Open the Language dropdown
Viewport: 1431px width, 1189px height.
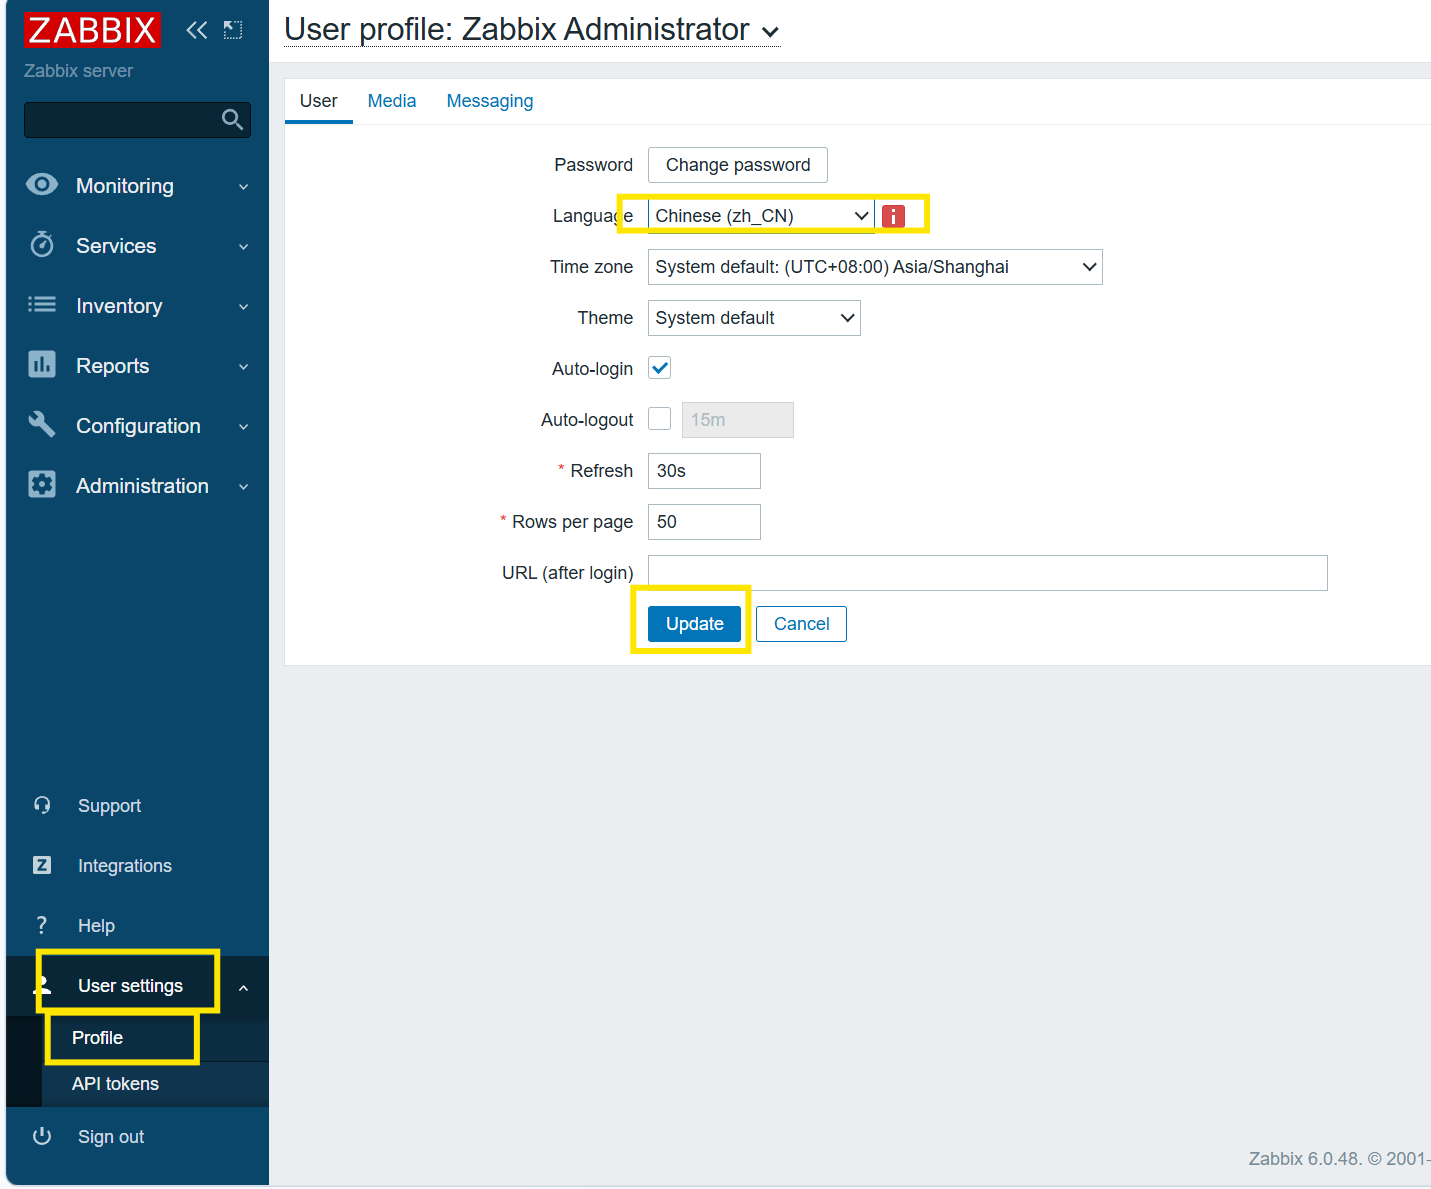761,216
